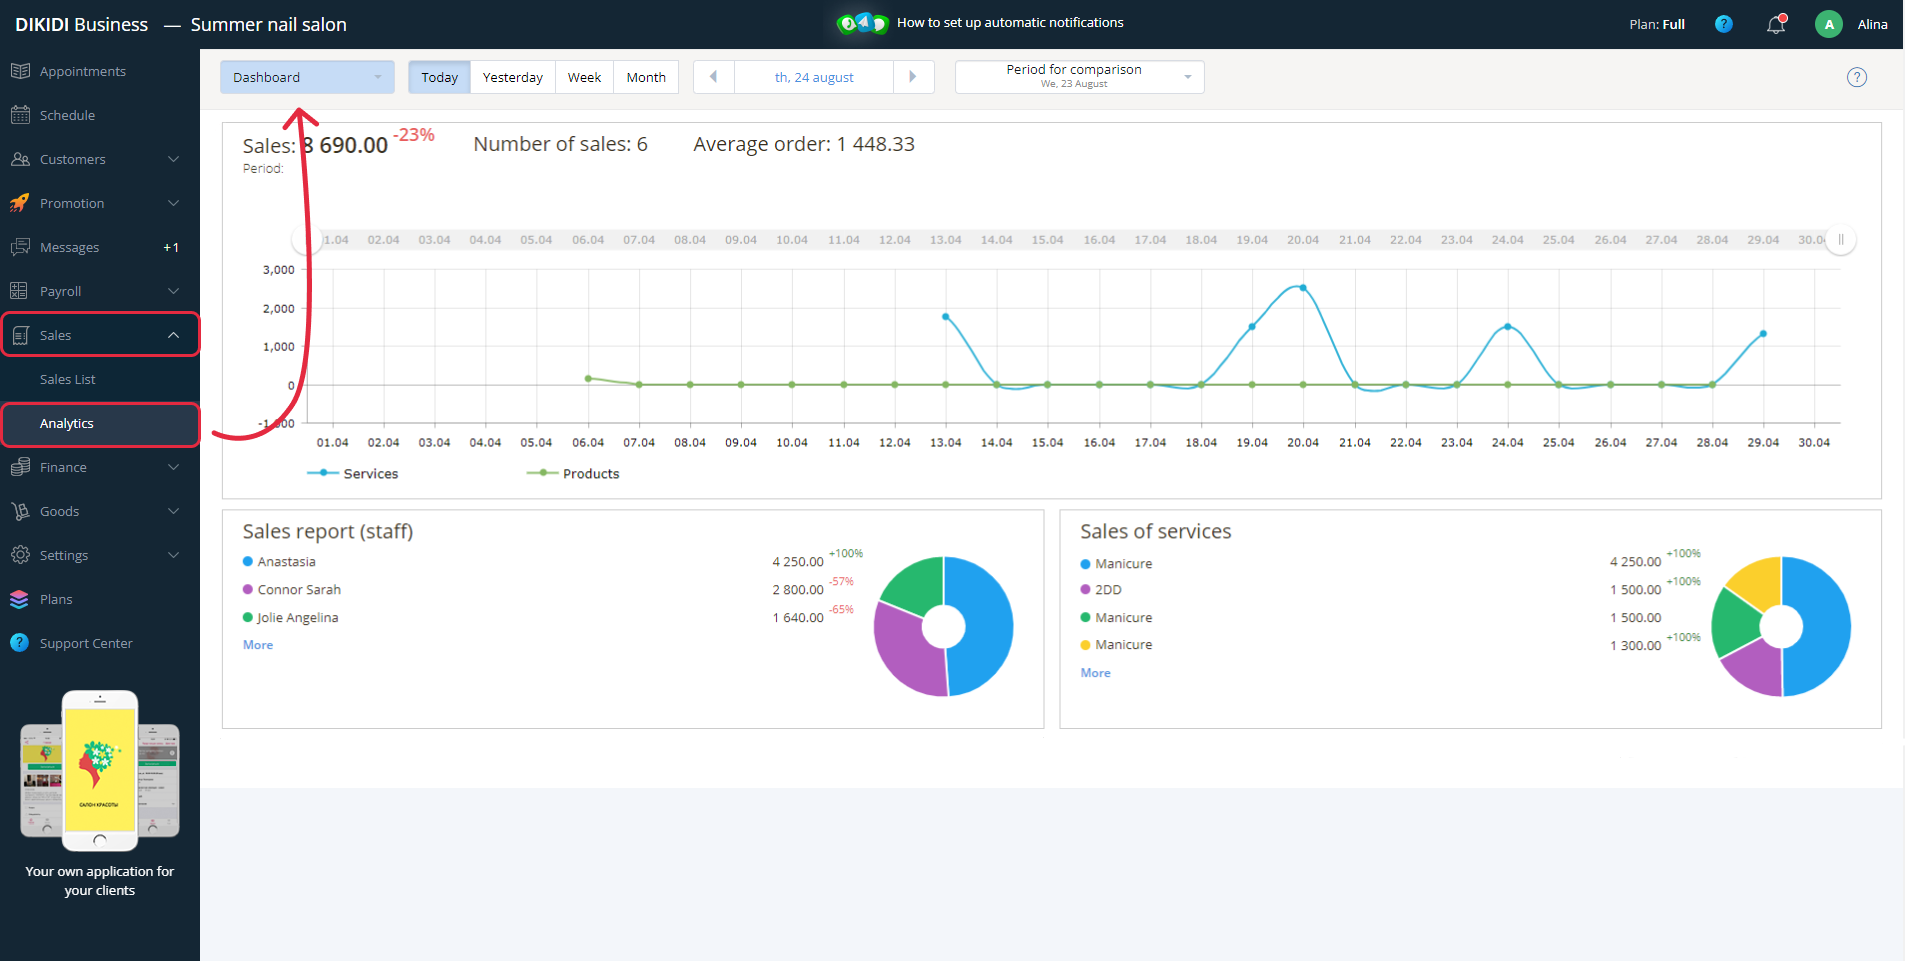Click the notification channels icon in header
Viewport: 1905px width, 961px height.
863,23
